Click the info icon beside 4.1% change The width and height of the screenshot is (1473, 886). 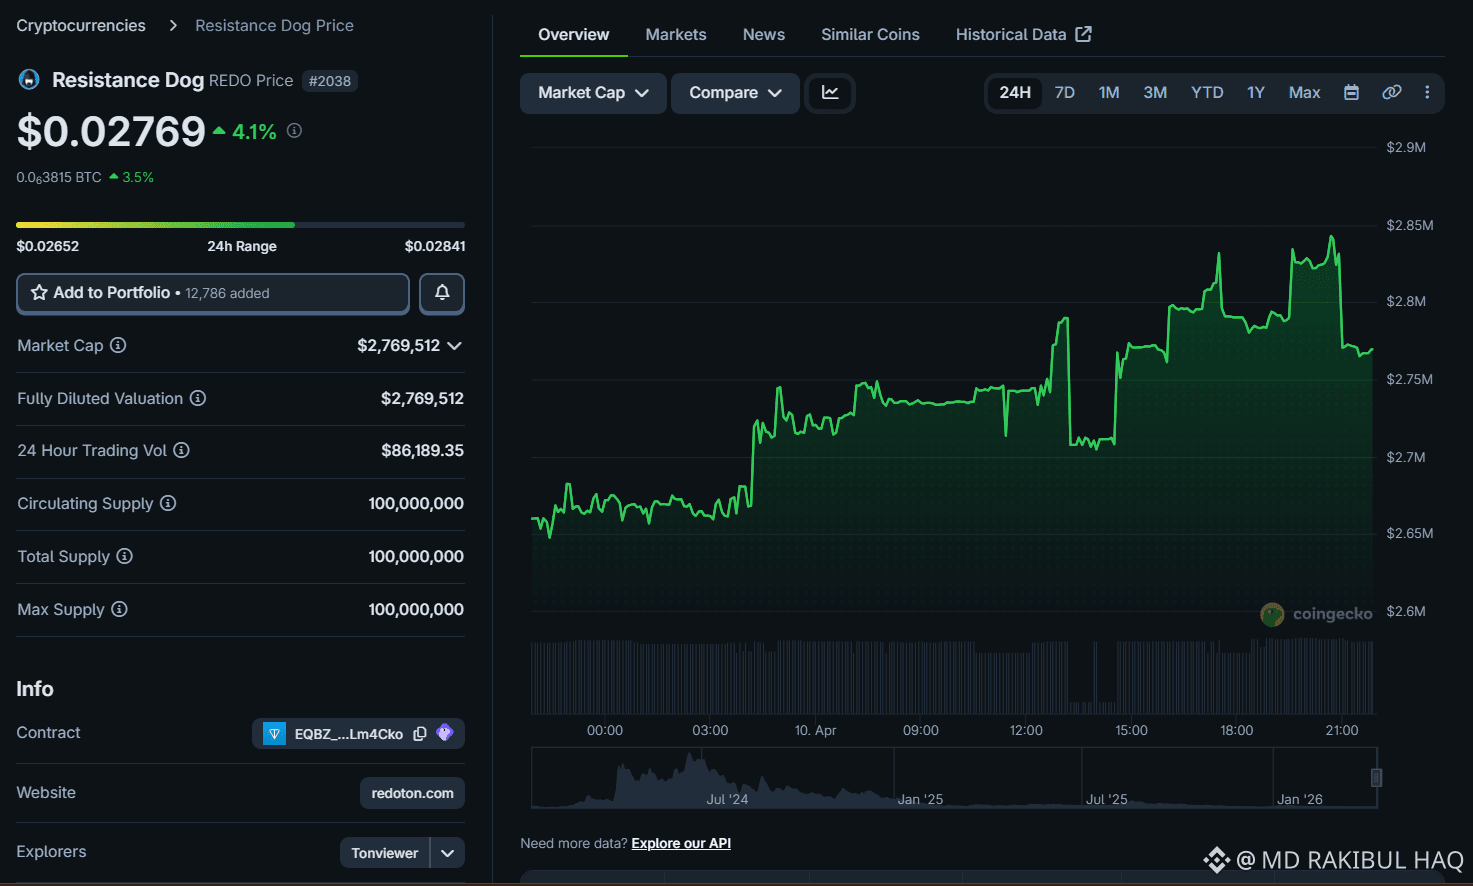click(294, 130)
